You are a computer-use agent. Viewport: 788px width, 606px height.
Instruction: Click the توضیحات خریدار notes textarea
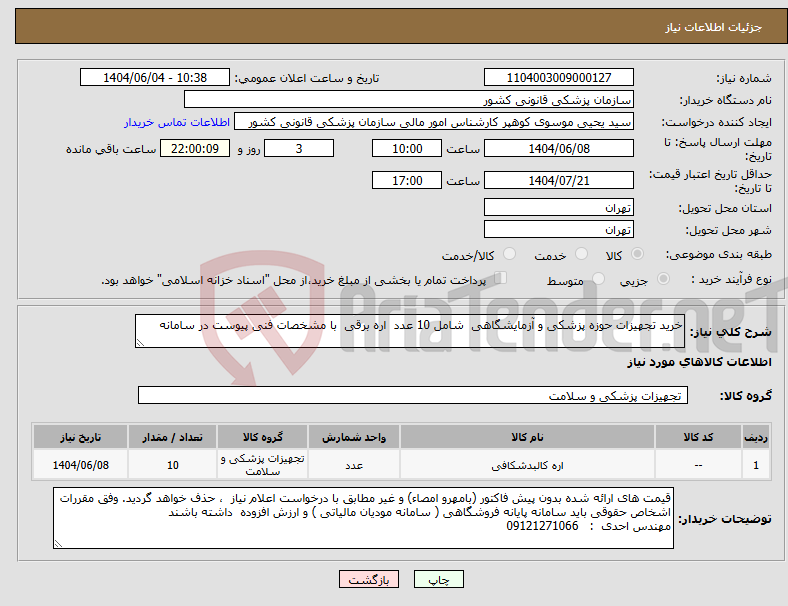point(363,518)
